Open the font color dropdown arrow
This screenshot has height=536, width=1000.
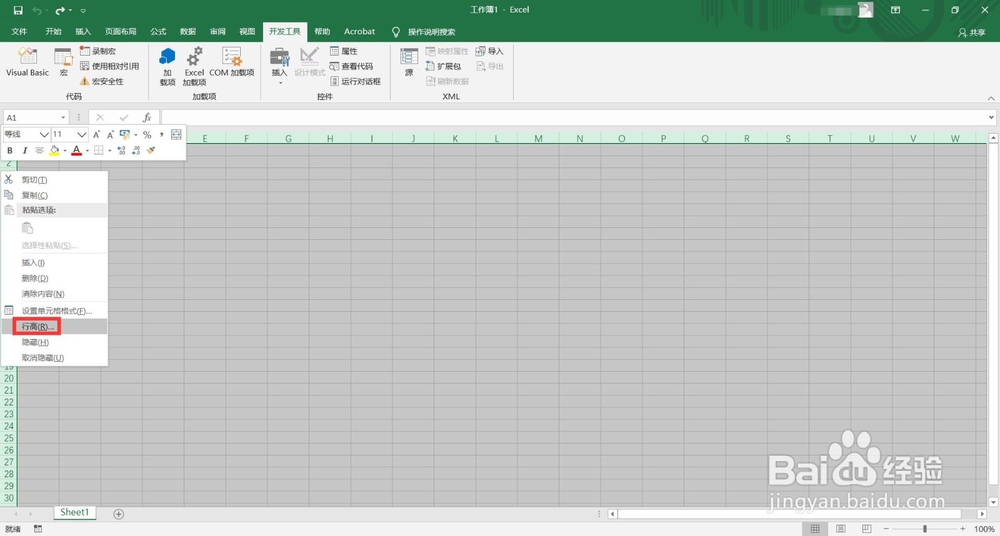(x=87, y=151)
